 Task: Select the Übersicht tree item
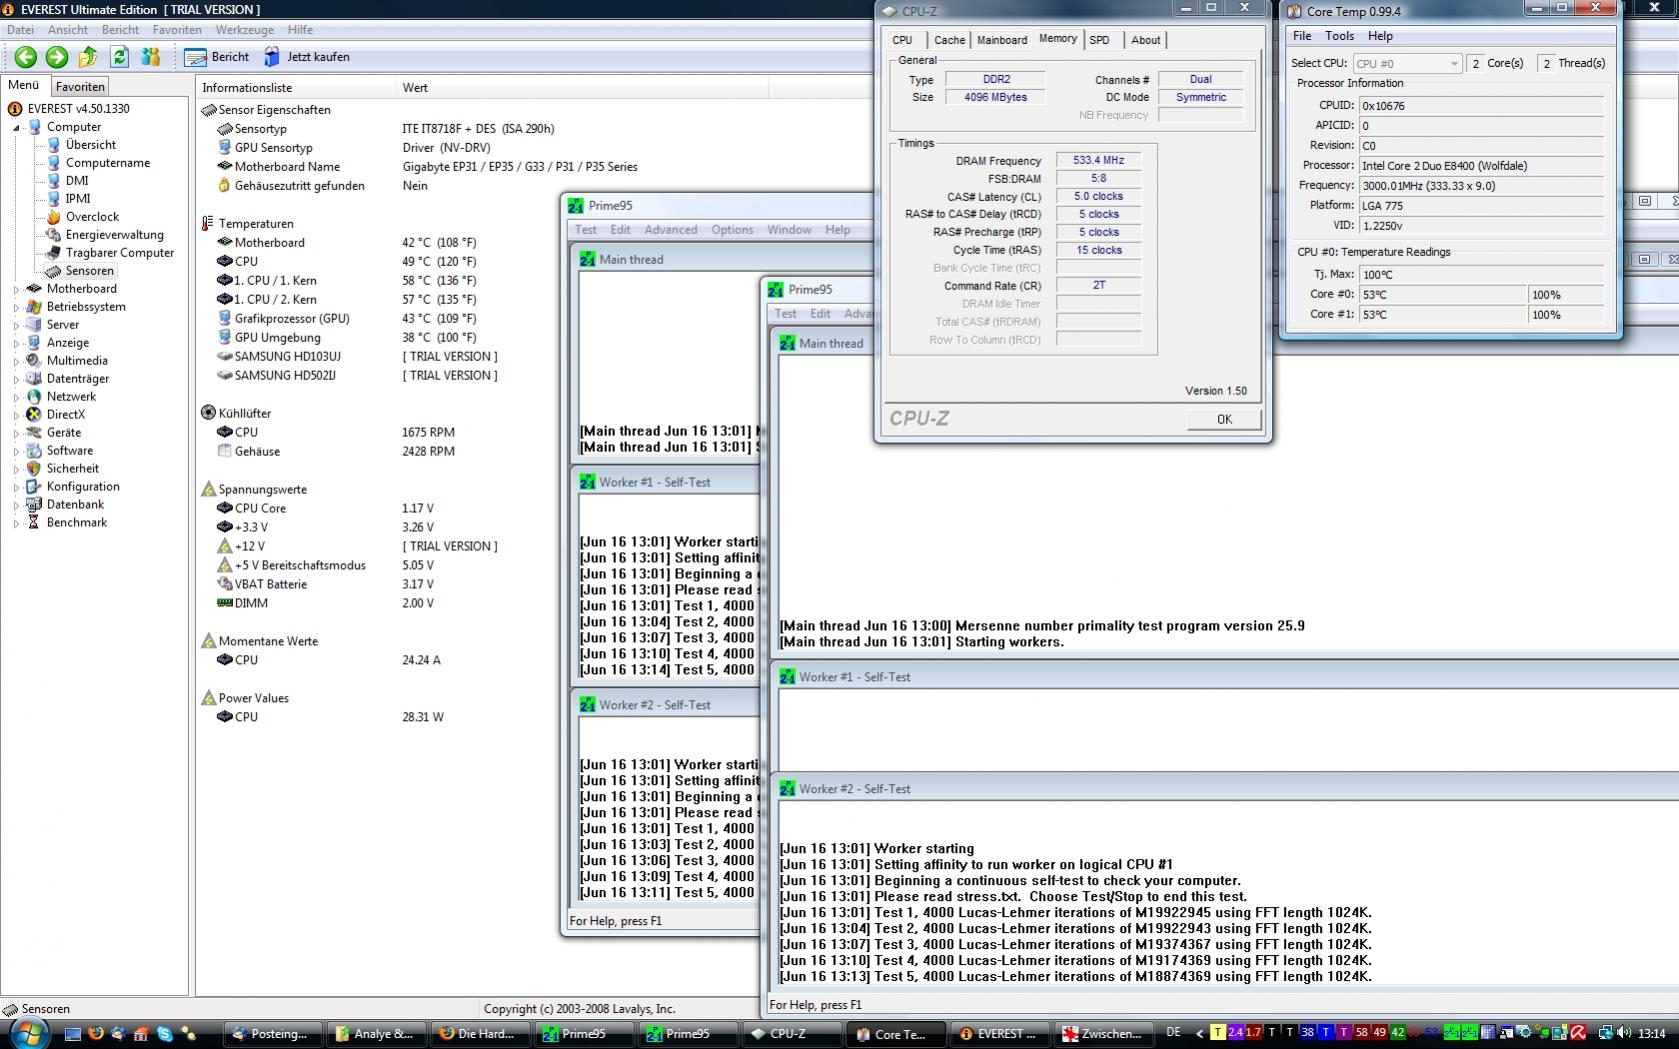(x=90, y=145)
